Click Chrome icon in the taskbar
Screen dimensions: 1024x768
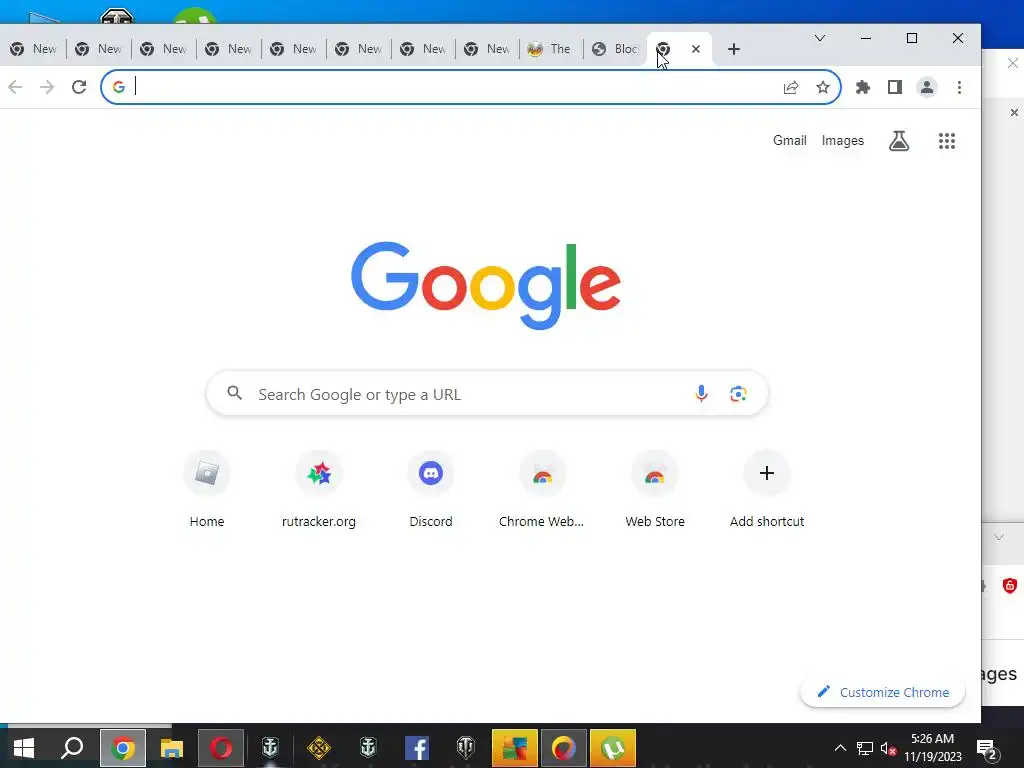pos(123,748)
